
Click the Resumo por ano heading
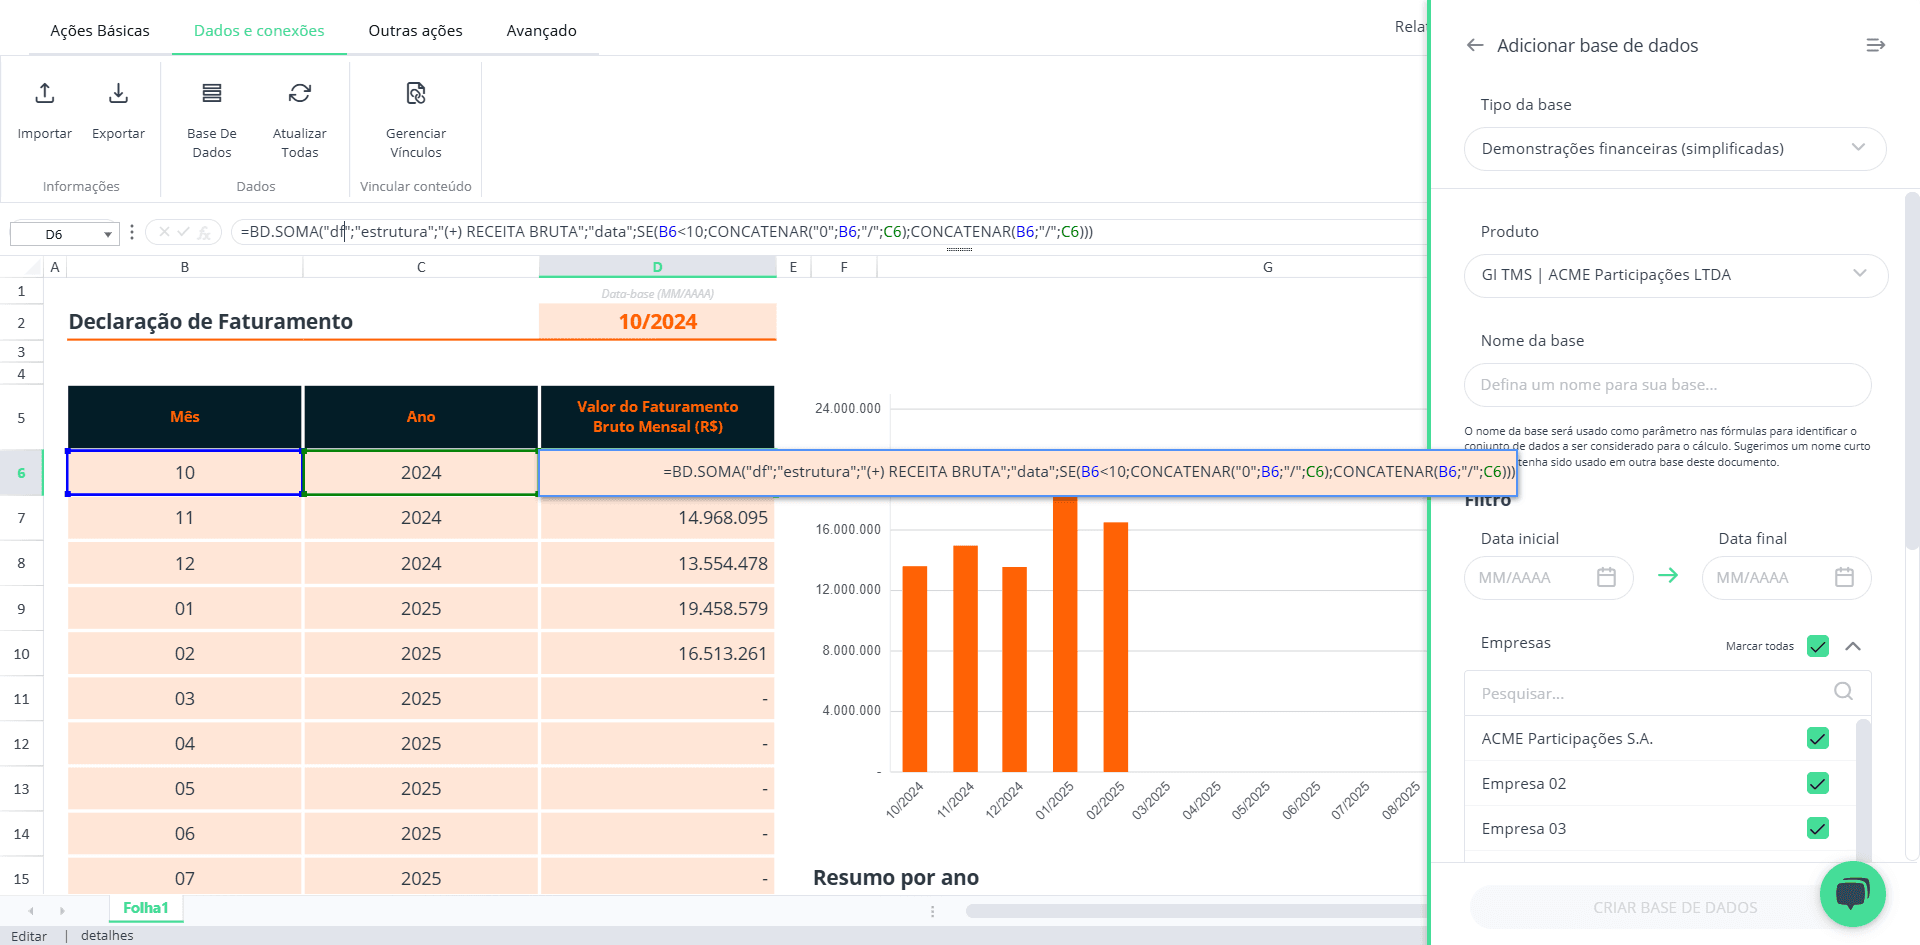[896, 878]
